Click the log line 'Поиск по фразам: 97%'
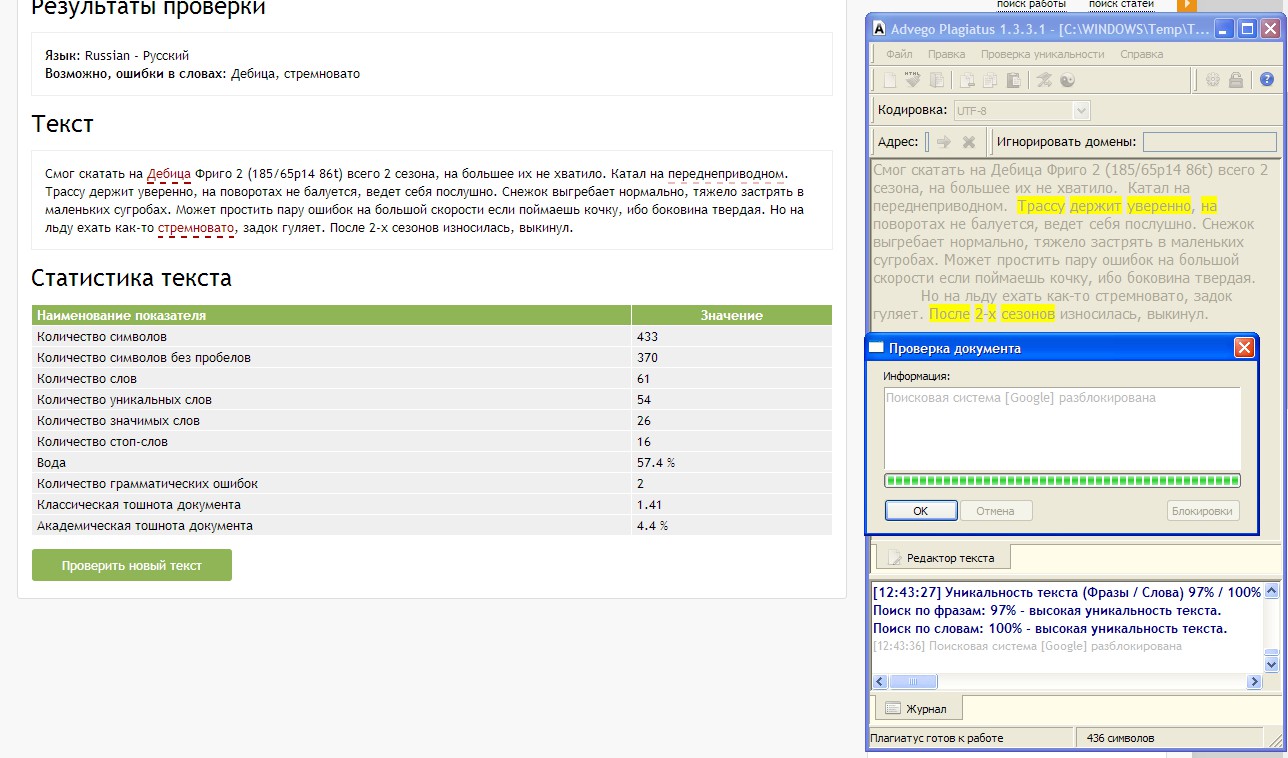Image resolution: width=1288 pixels, height=758 pixels. [x=1047, y=610]
